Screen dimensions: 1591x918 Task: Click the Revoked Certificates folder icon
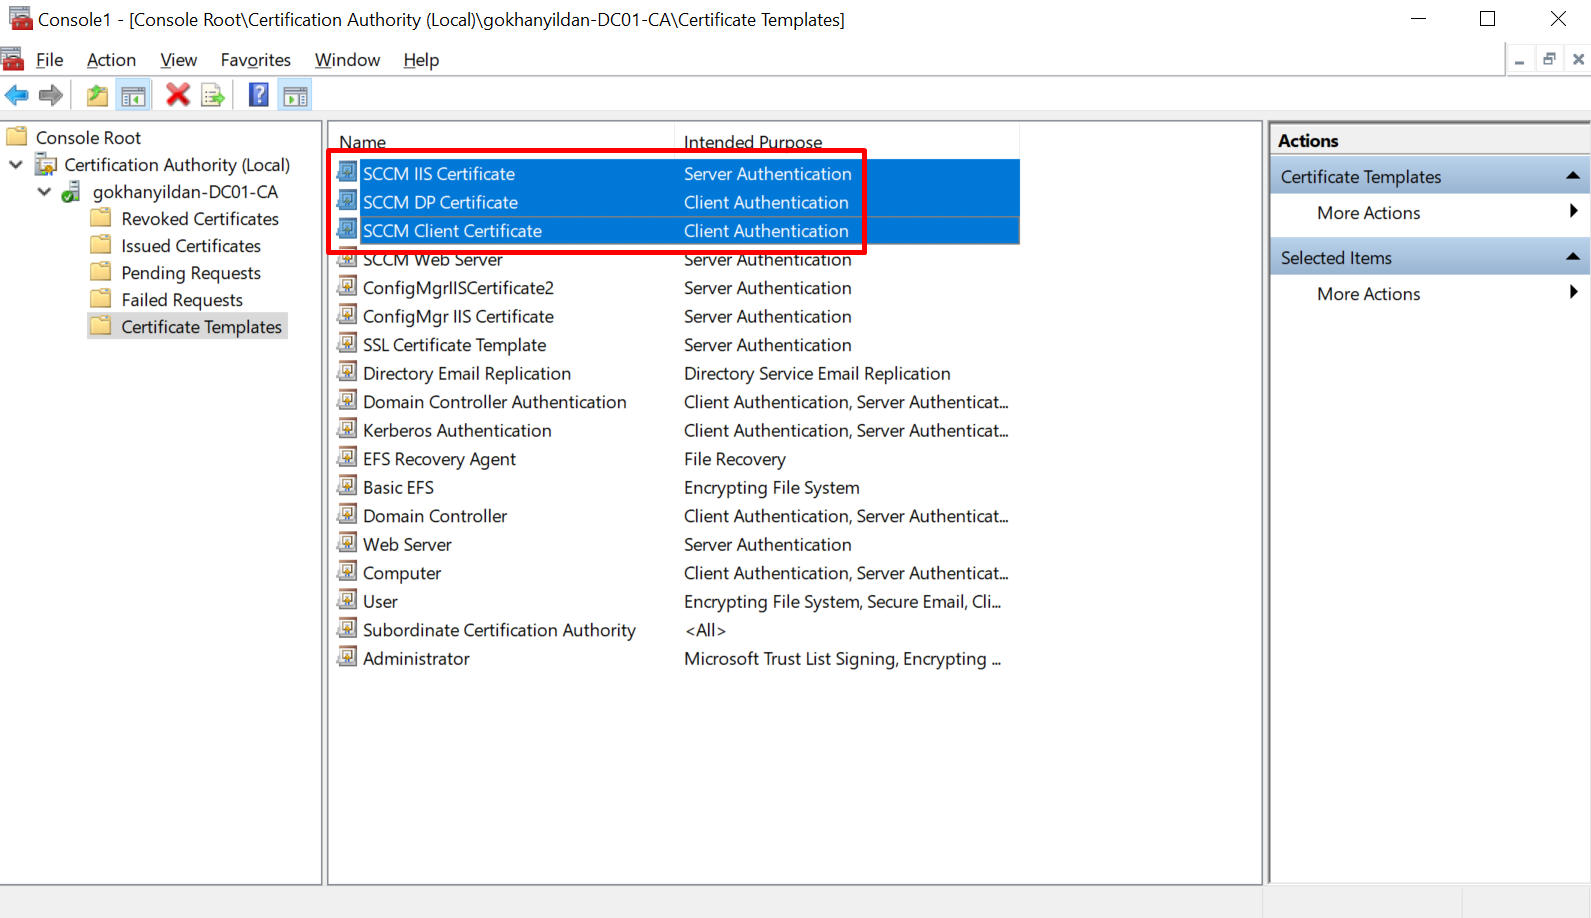(x=101, y=217)
